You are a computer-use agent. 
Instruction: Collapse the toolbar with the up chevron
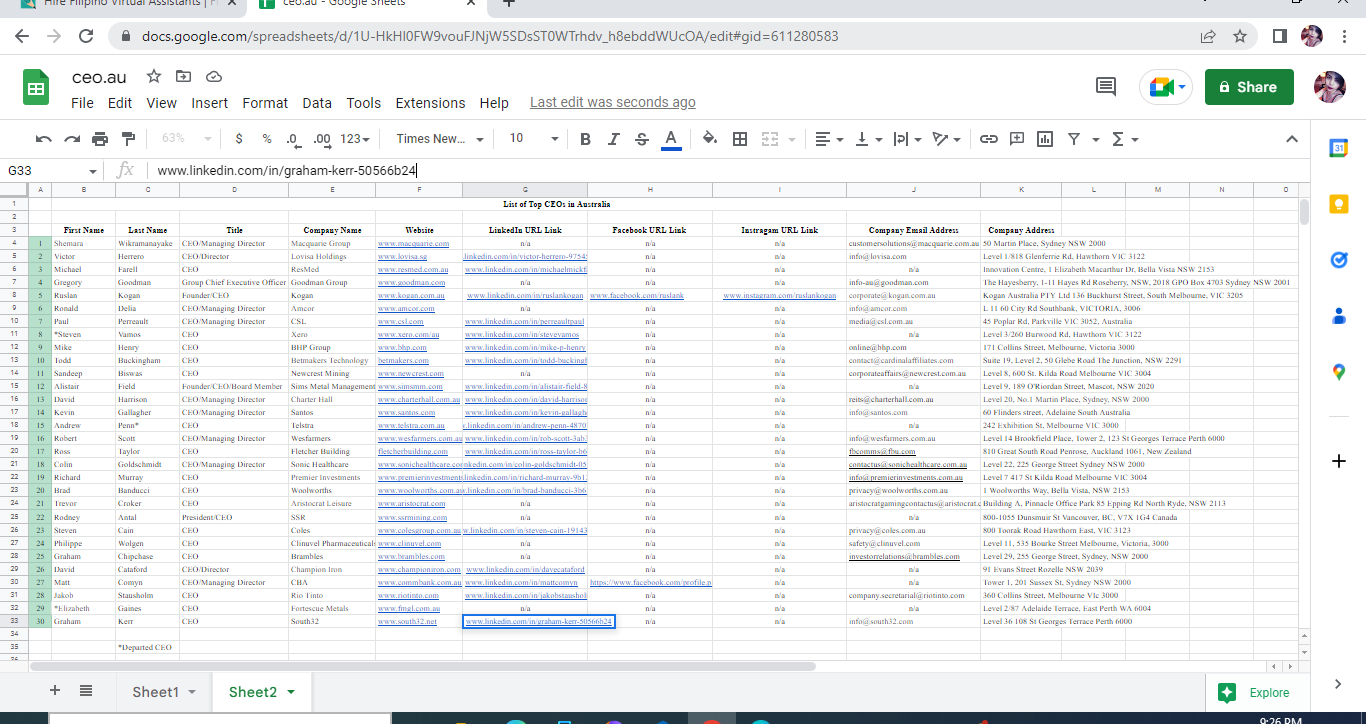[x=1291, y=139]
